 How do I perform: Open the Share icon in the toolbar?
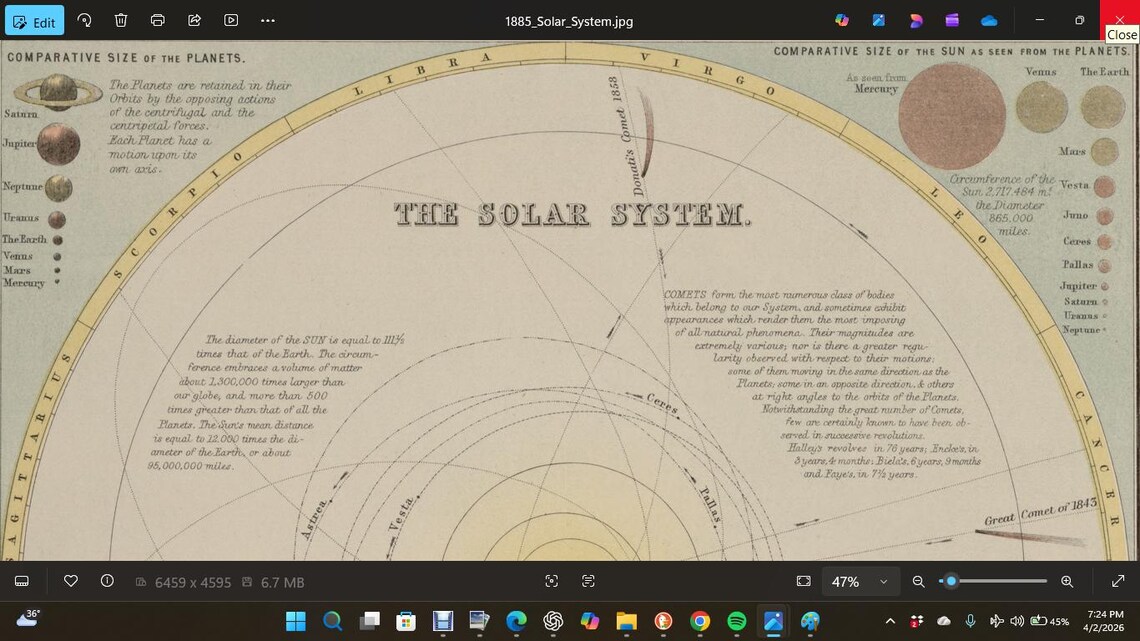[194, 20]
